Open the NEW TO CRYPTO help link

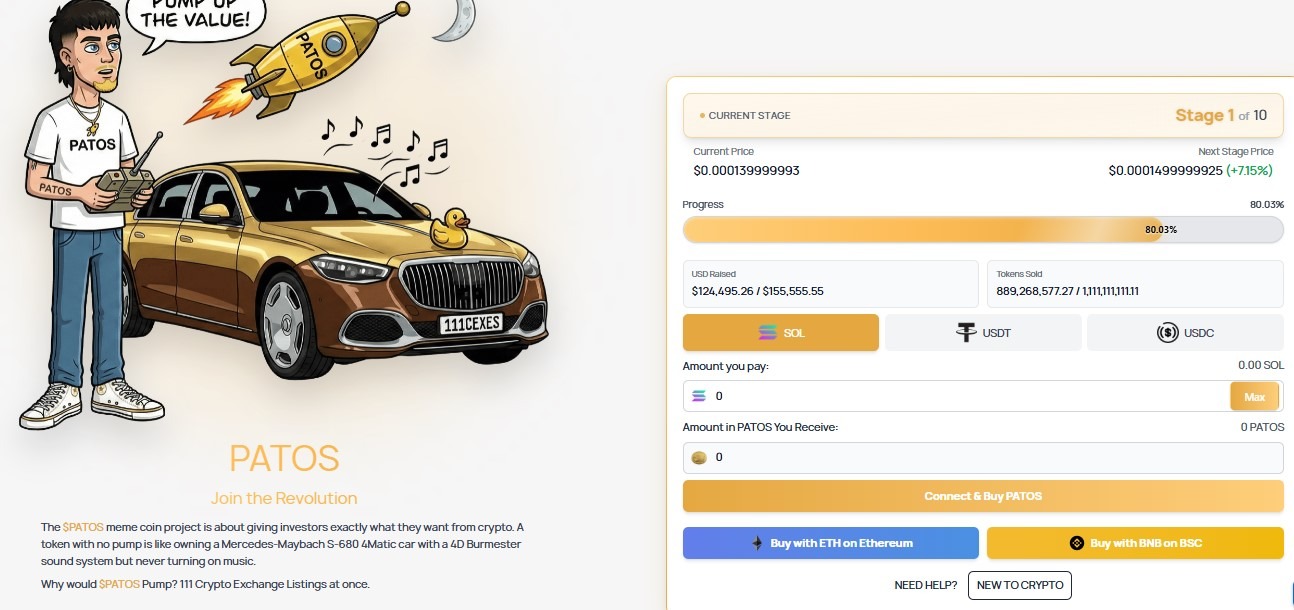click(x=1019, y=585)
